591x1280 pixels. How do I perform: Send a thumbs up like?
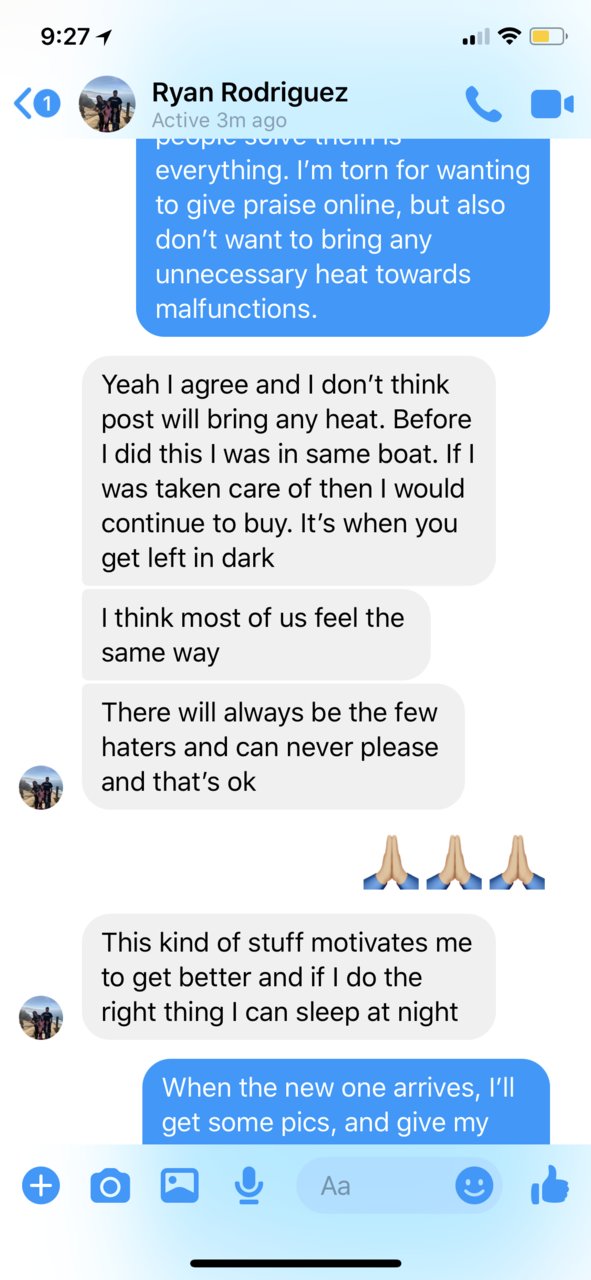click(550, 1186)
